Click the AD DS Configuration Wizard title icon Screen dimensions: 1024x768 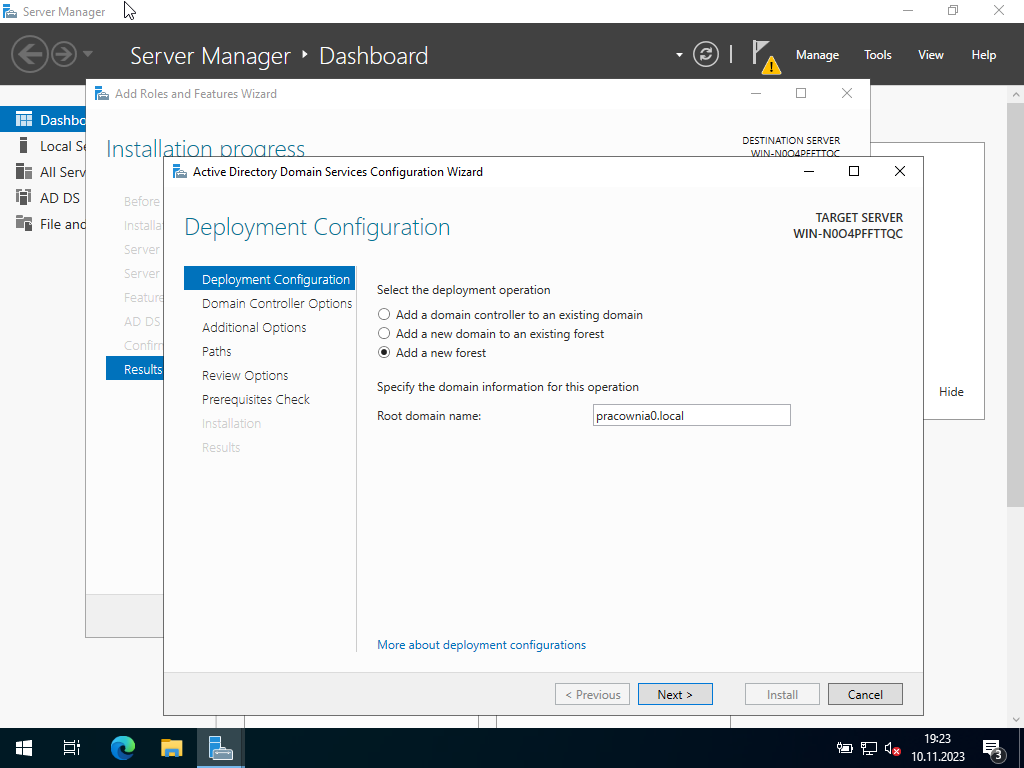180,172
